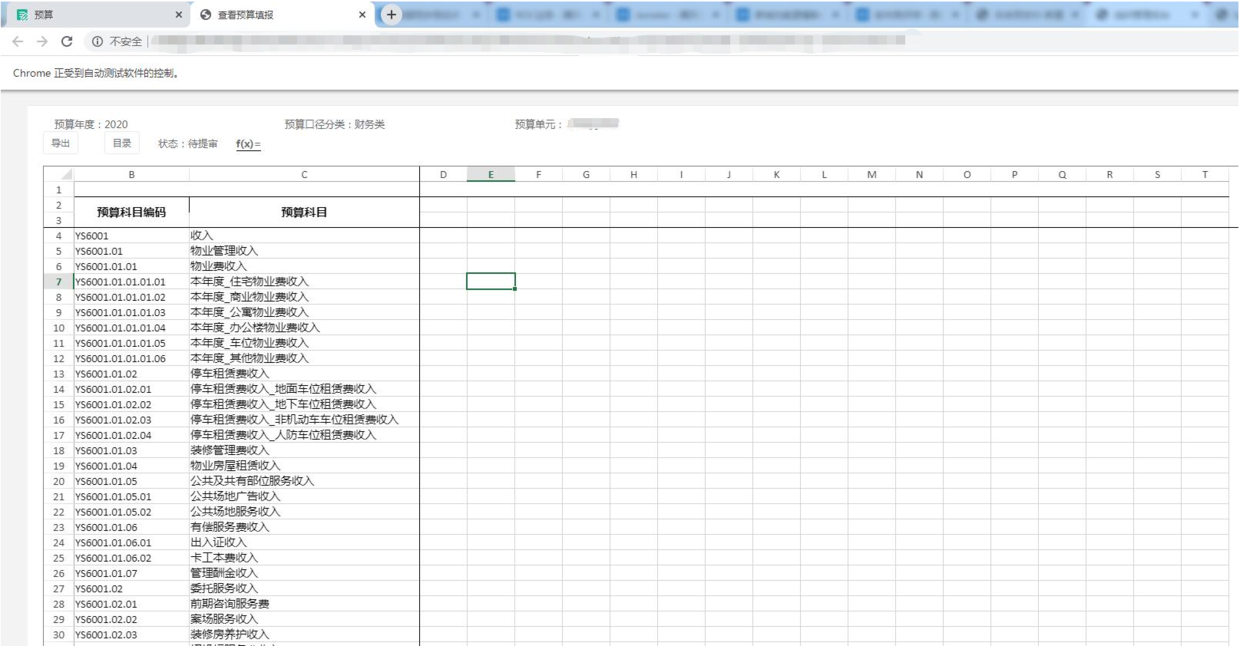Click the 物业房屋租赁收入 cell
The width and height of the screenshot is (1240, 646).
tap(304, 466)
